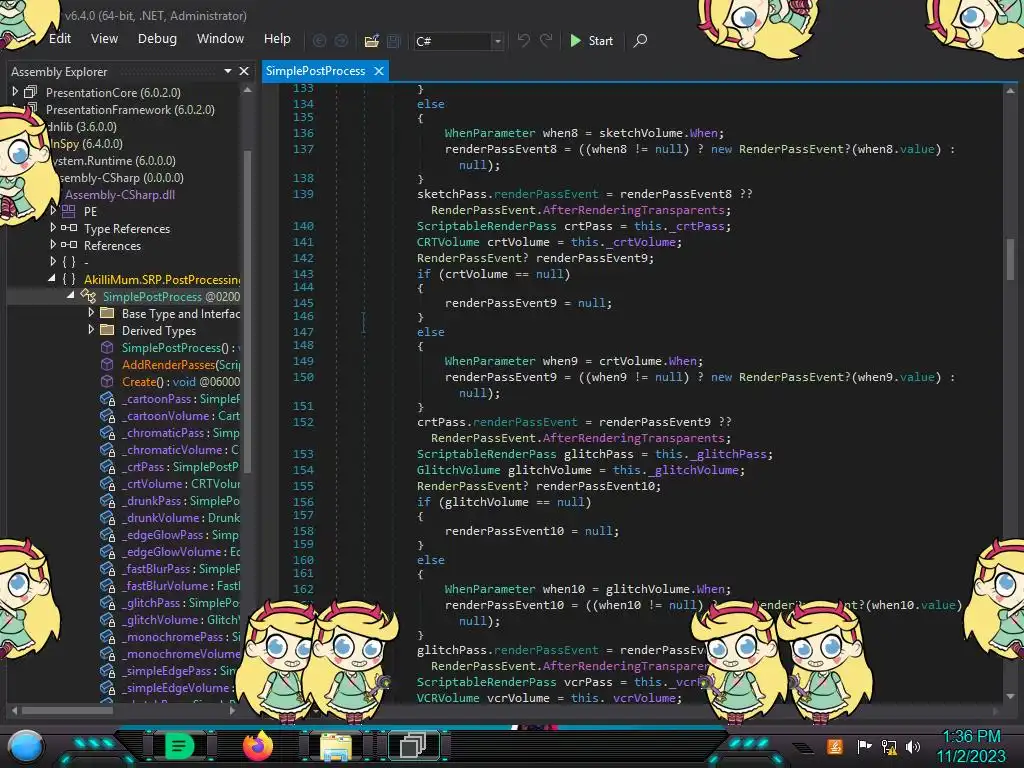Select the Create() : void method

click(x=180, y=382)
